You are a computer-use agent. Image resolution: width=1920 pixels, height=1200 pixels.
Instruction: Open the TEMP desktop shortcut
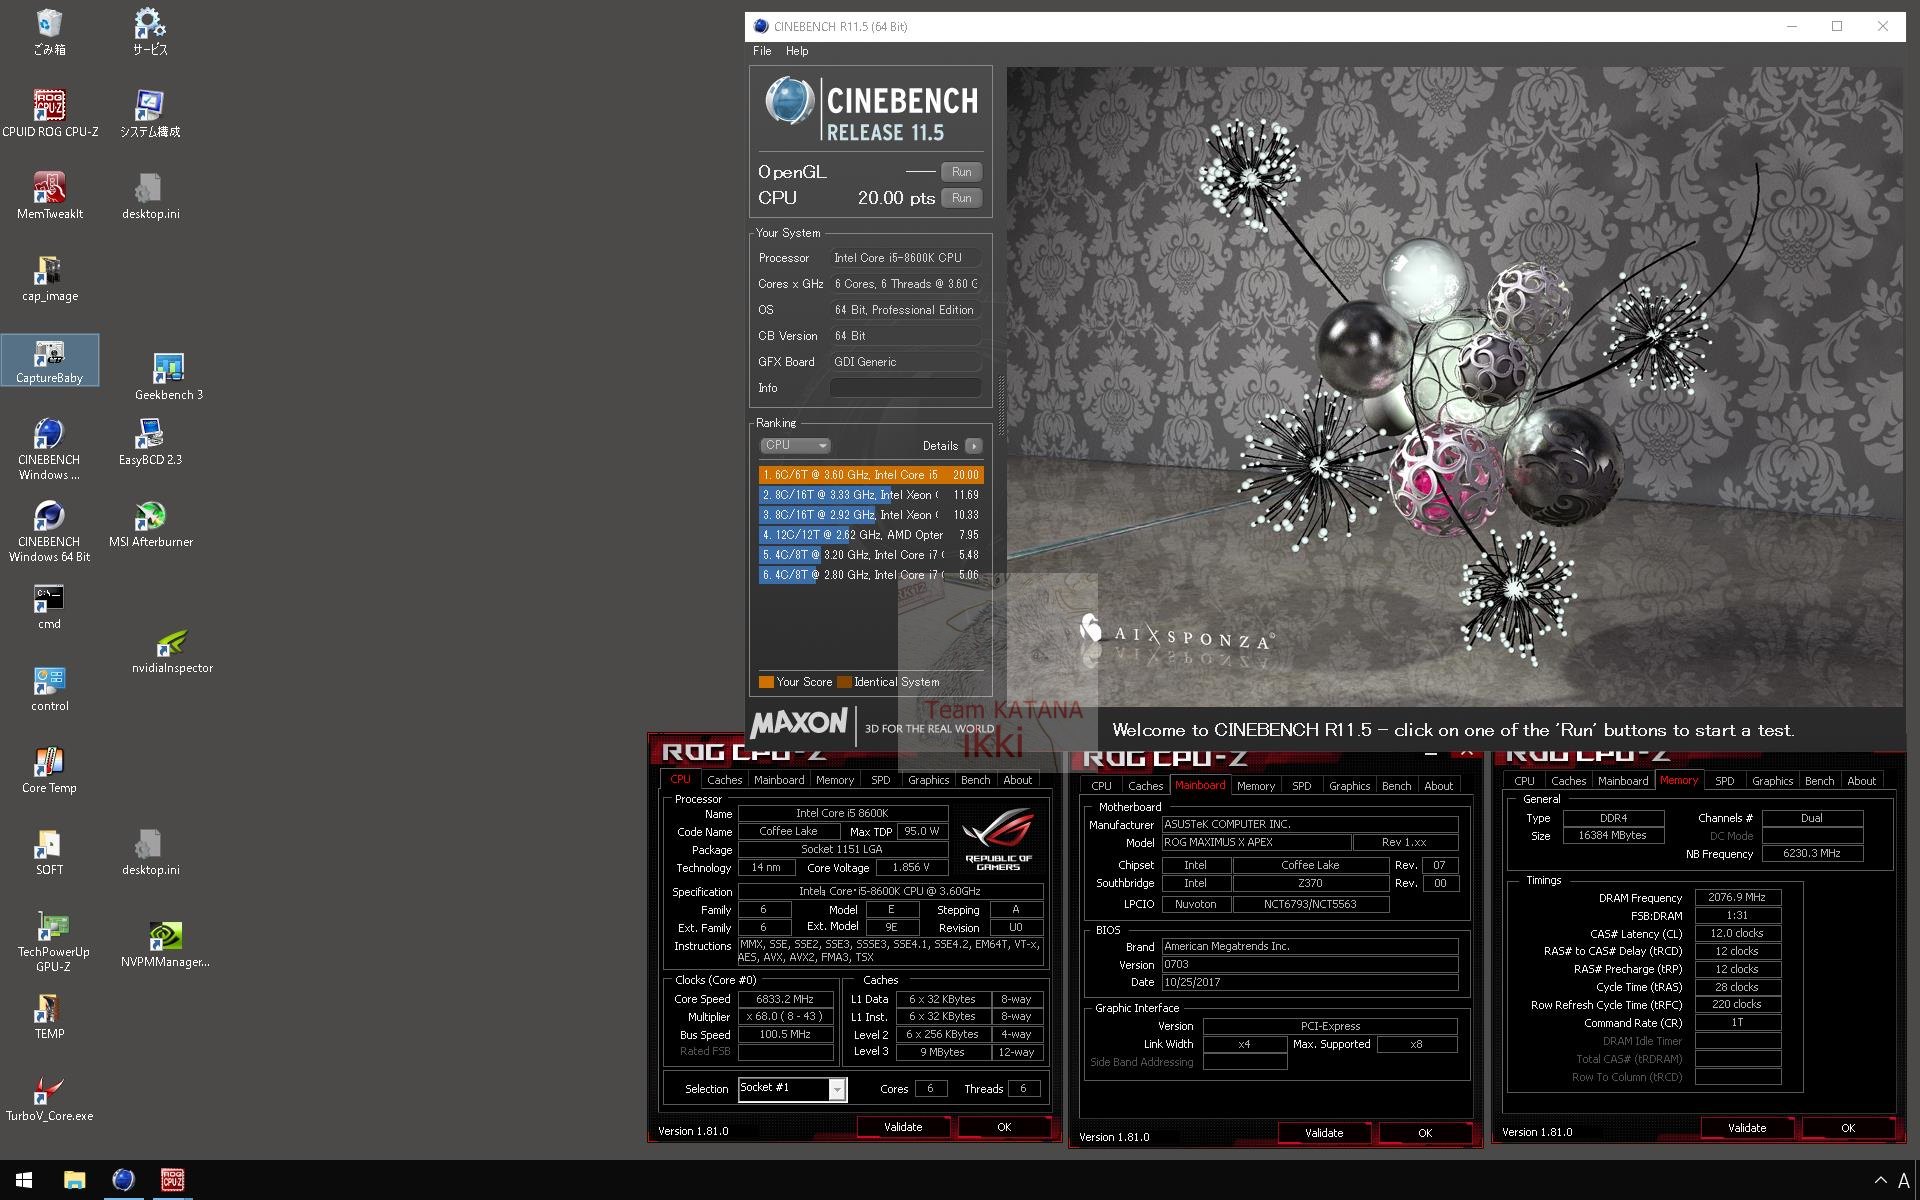[x=49, y=1016]
